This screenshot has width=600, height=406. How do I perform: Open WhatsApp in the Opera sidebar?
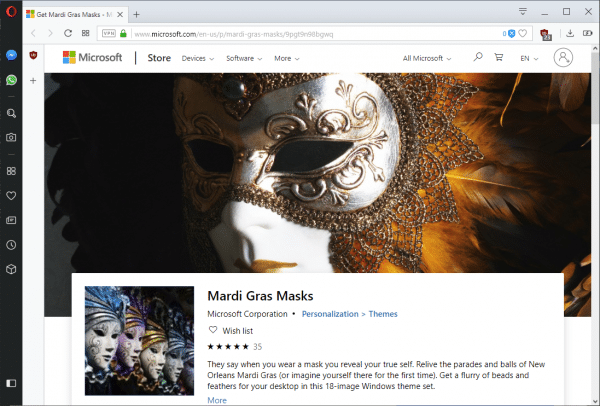(x=11, y=80)
